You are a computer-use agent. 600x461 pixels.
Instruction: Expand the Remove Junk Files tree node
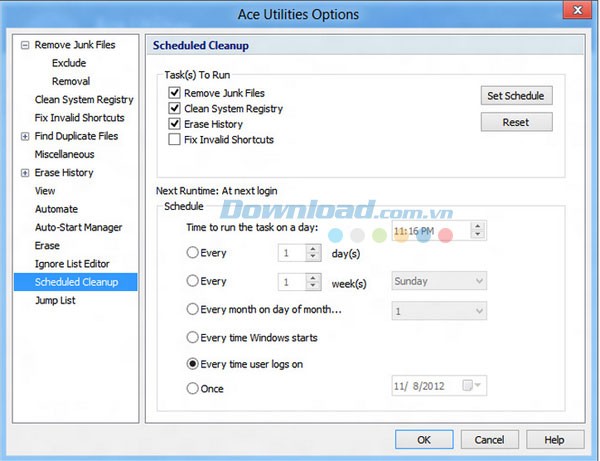click(25, 45)
